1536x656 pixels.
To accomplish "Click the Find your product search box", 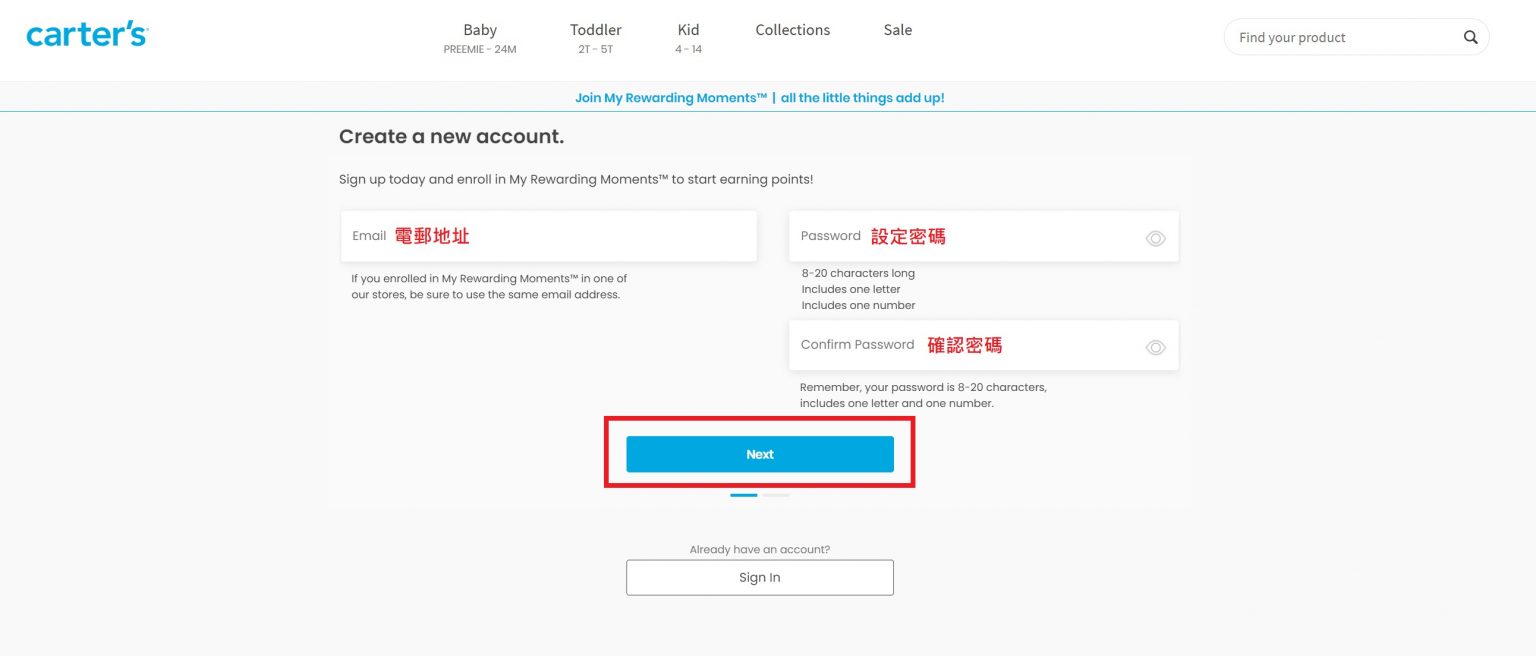I will [1340, 38].
